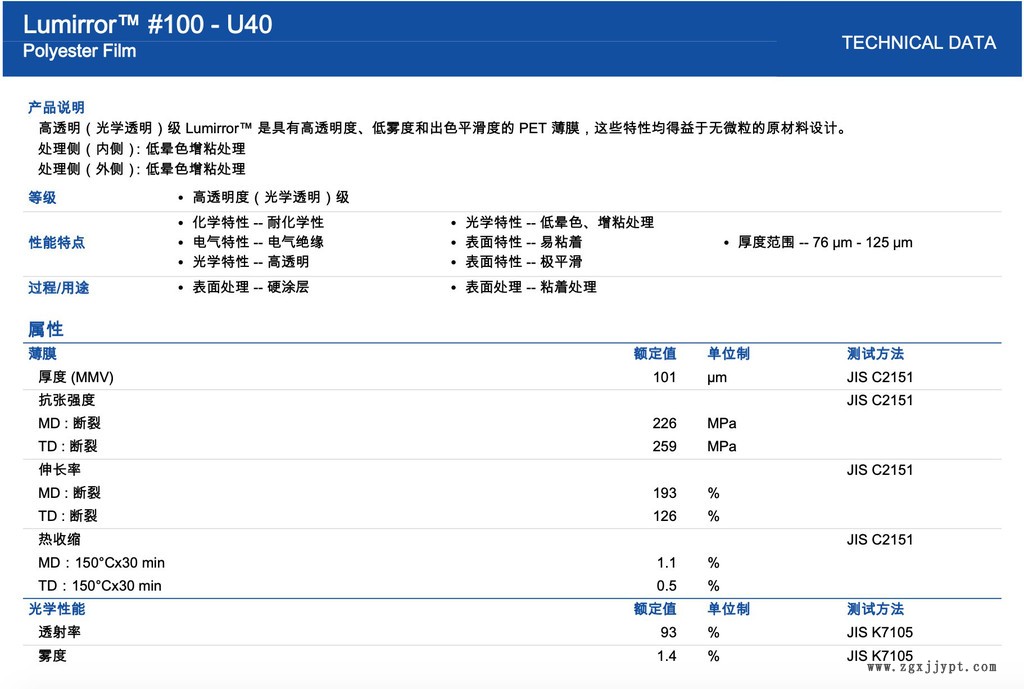Click the bullet "厚度范围 -- 76 μm - 125 μm"

pyautogui.click(x=825, y=242)
